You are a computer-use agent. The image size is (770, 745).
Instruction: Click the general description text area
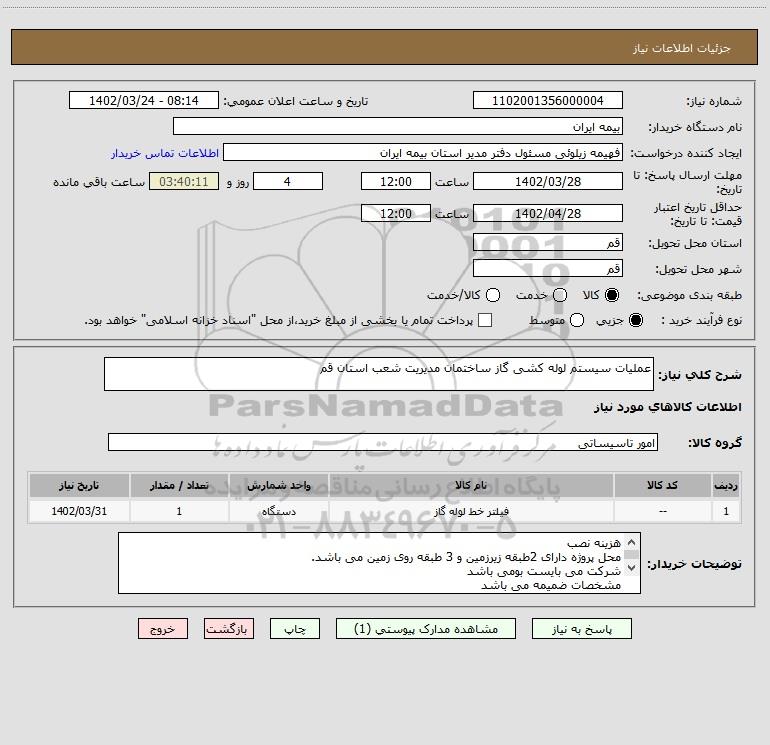379,374
